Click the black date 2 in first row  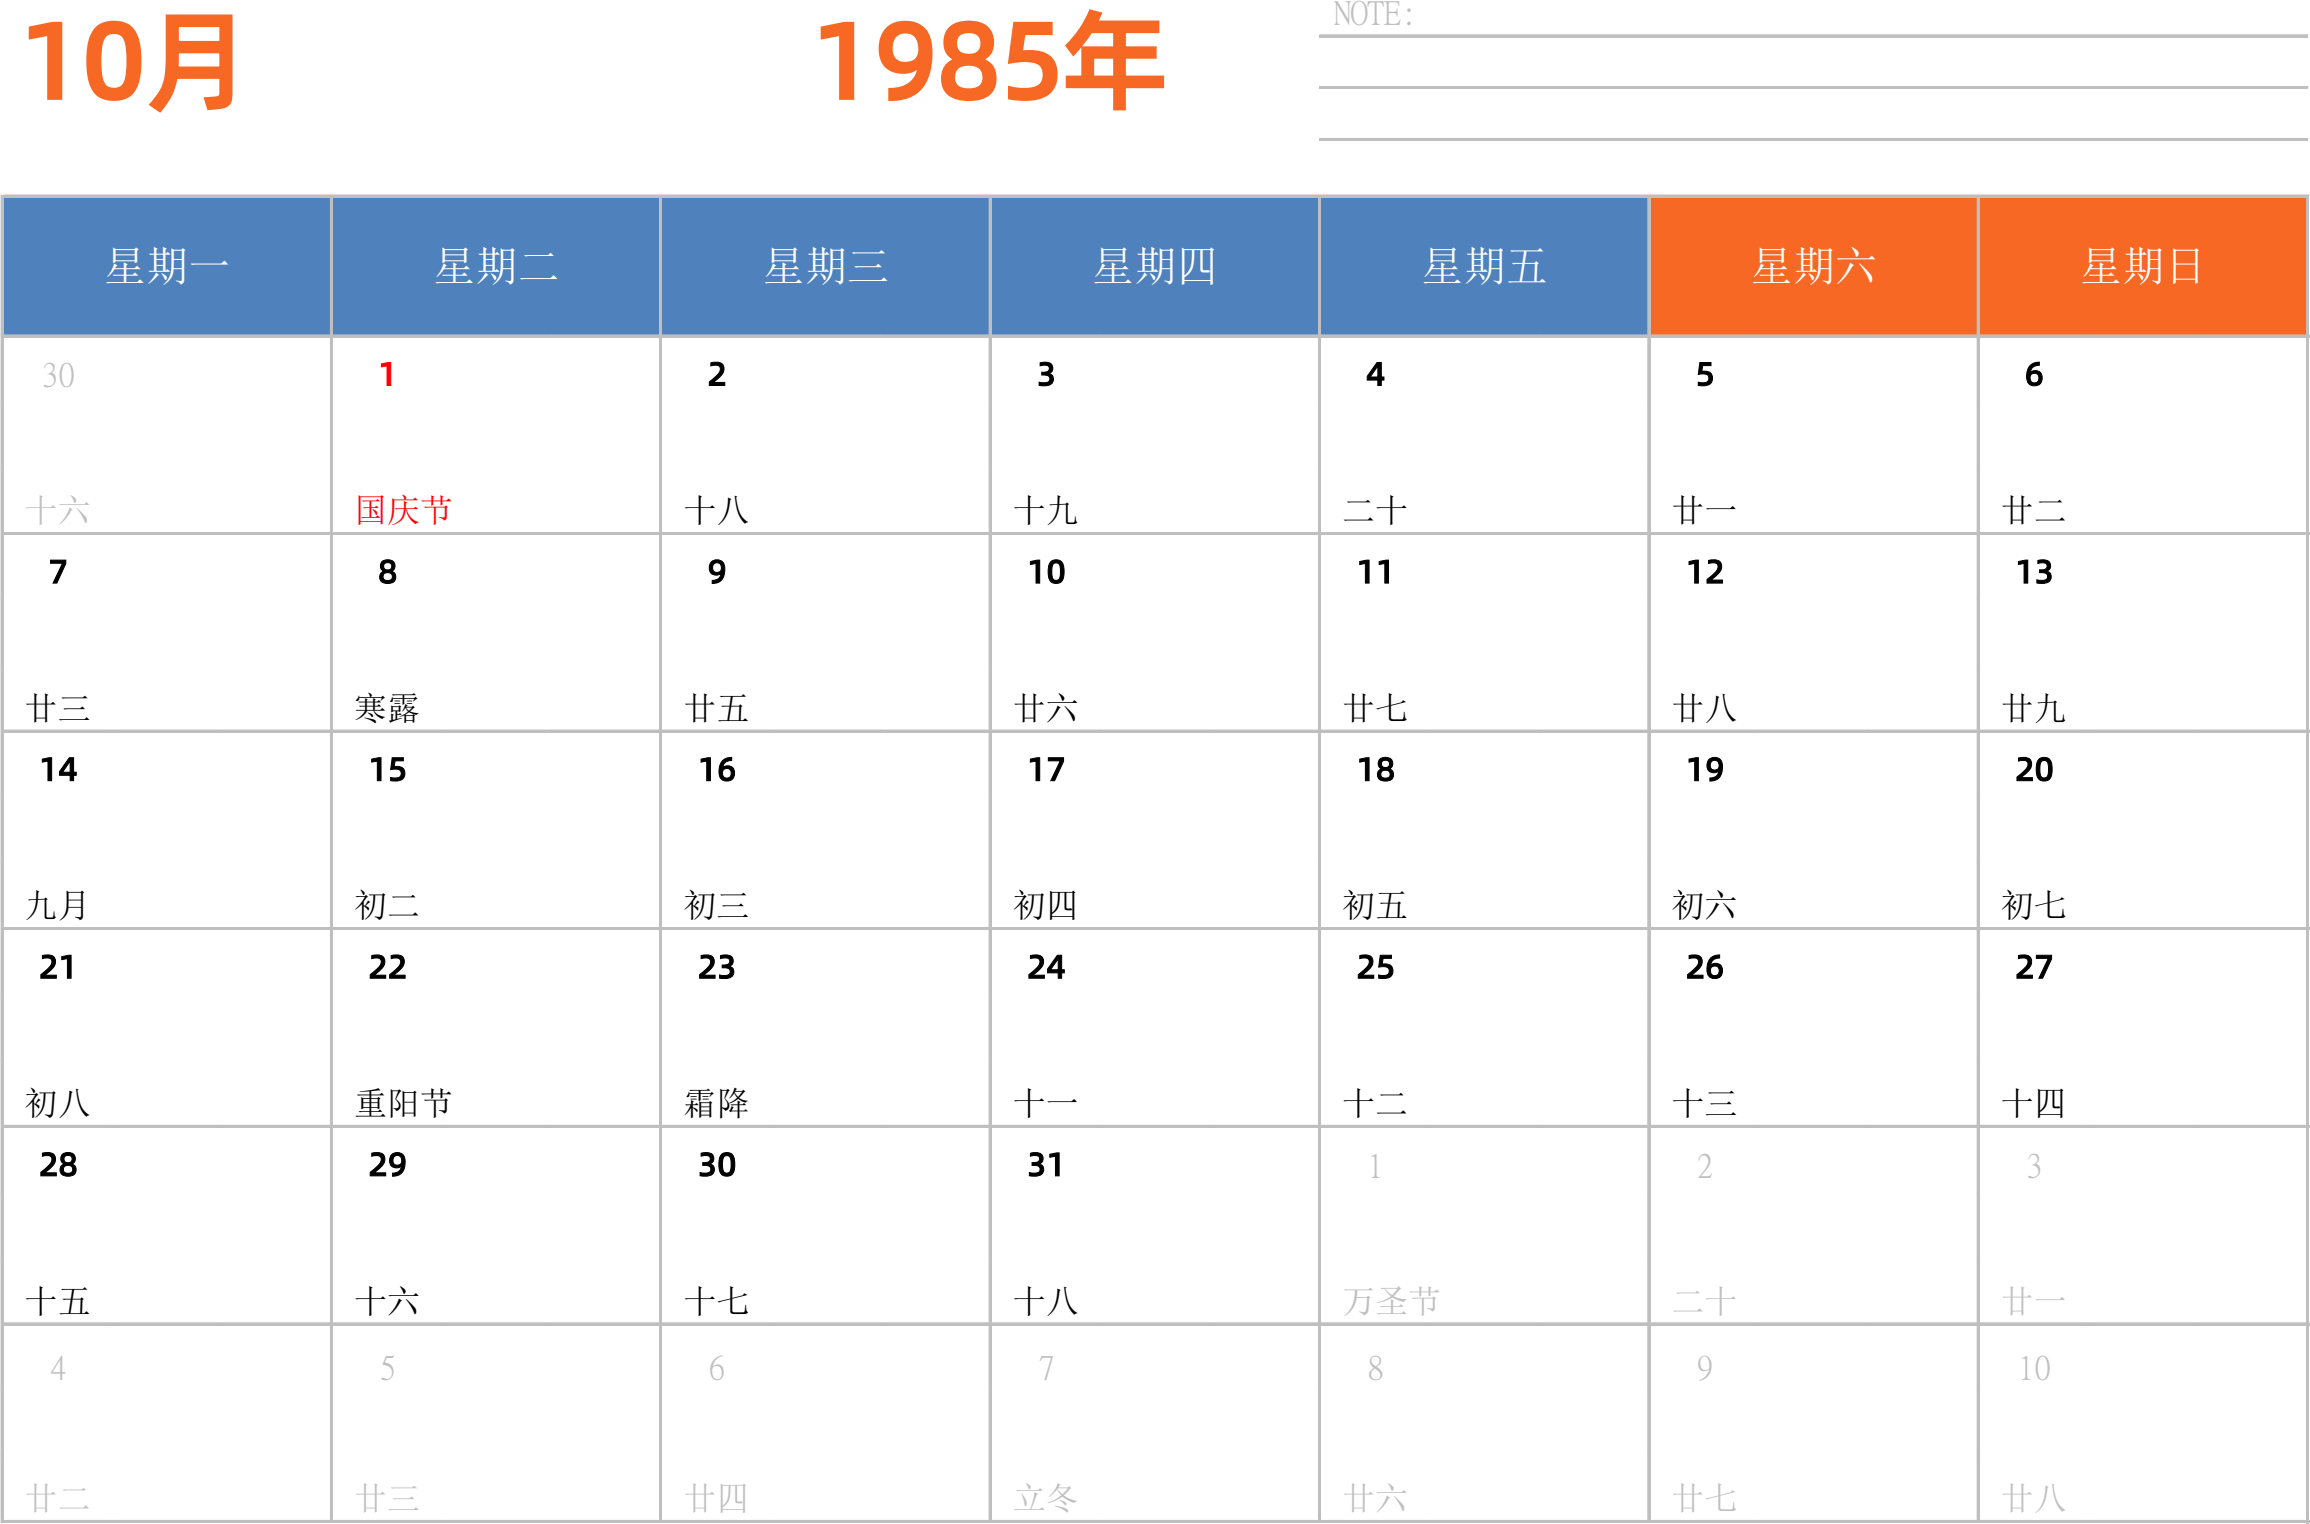pyautogui.click(x=717, y=375)
